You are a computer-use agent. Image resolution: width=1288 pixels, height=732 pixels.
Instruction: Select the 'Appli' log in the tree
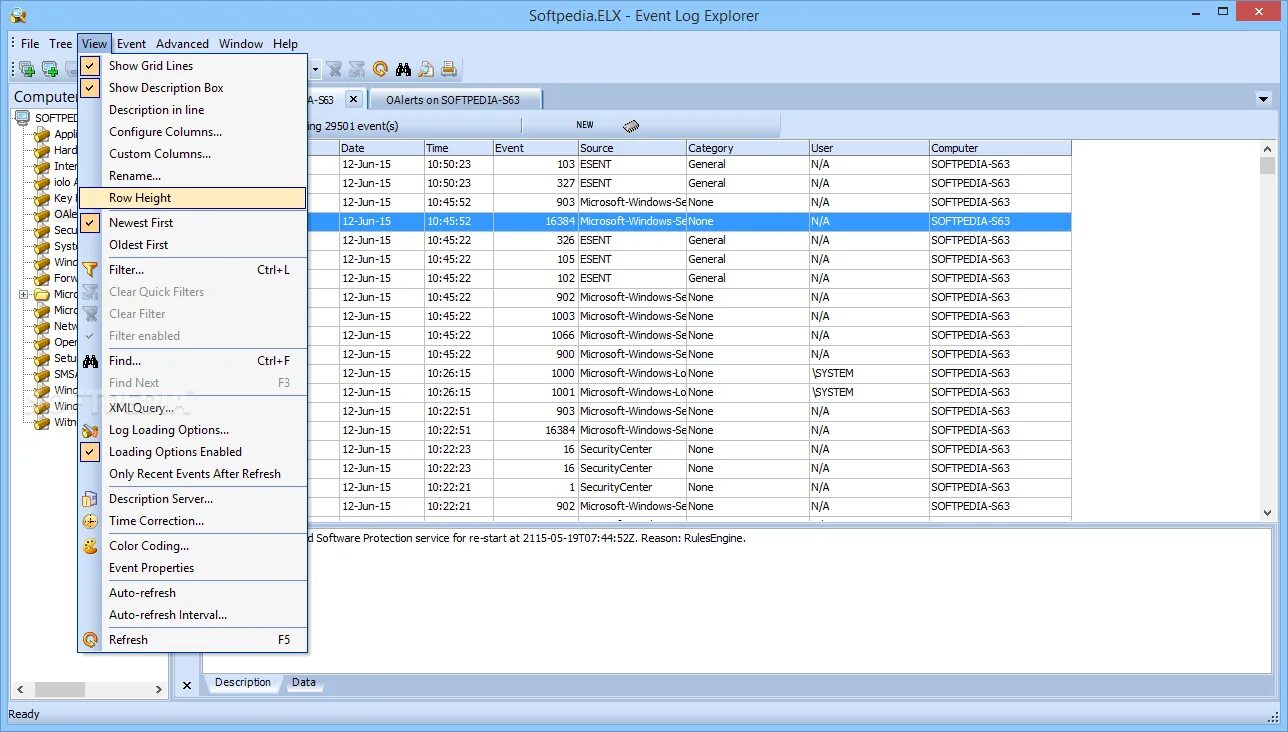[x=66, y=134]
